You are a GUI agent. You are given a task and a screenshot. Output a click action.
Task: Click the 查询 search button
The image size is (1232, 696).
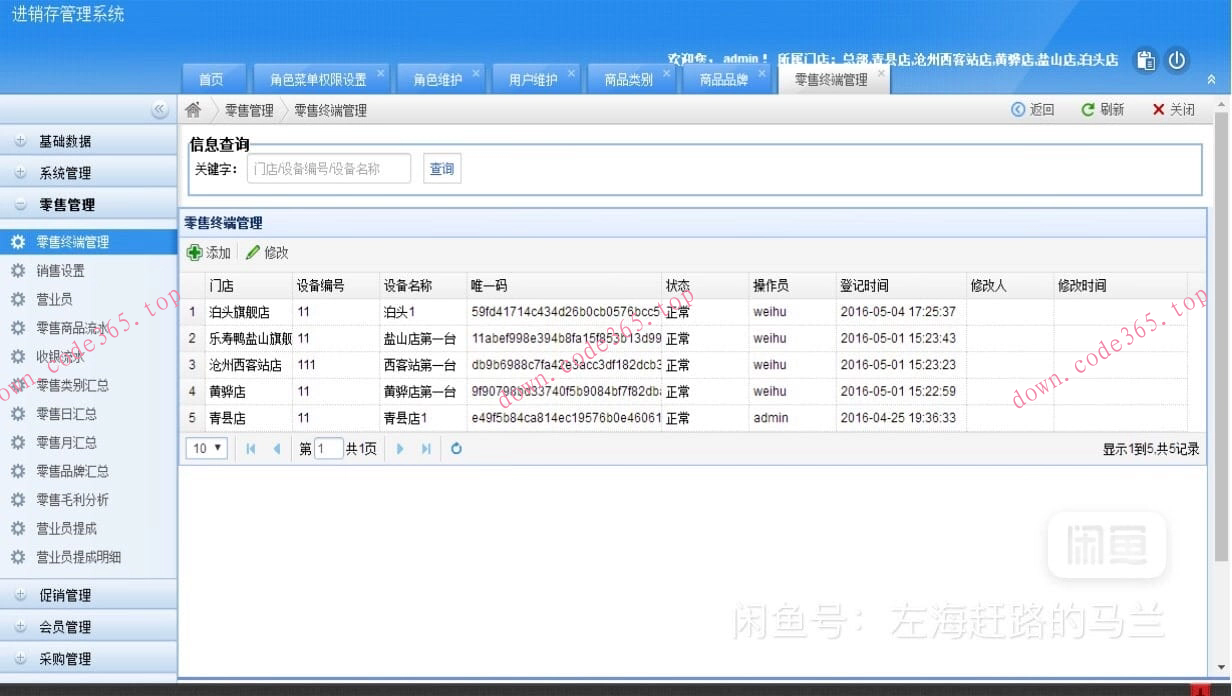[441, 168]
